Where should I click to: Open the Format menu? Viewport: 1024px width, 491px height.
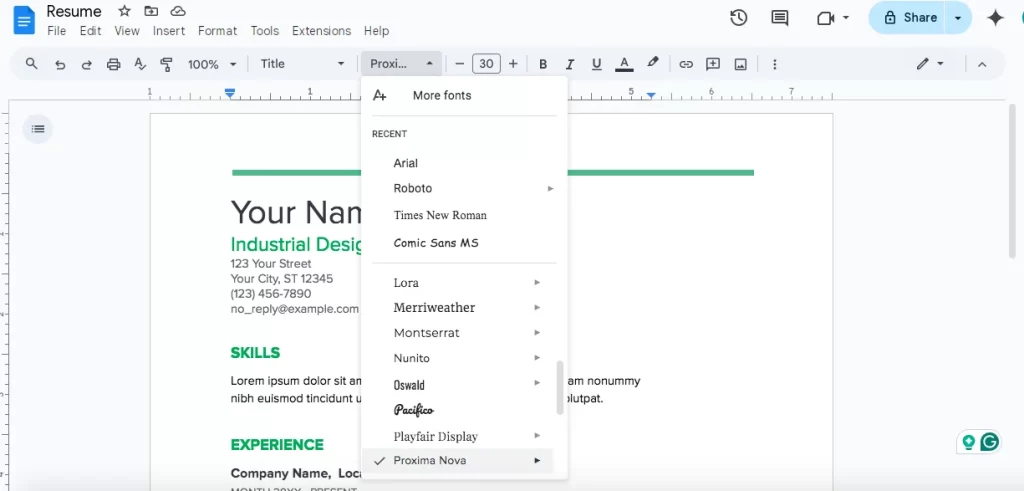[217, 31]
